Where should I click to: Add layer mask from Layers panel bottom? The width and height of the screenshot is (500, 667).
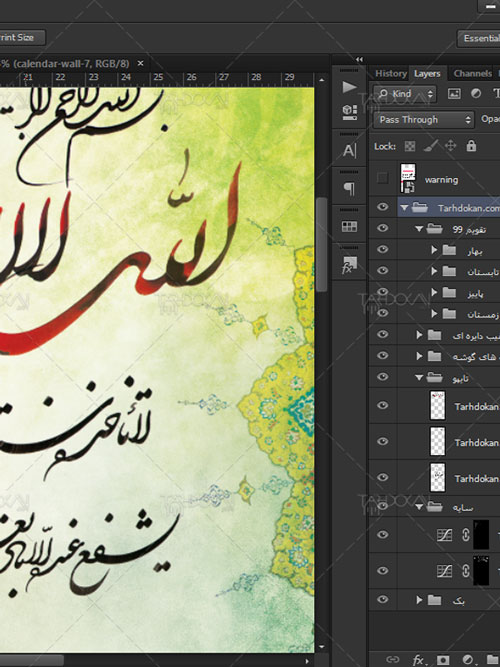tap(443, 660)
